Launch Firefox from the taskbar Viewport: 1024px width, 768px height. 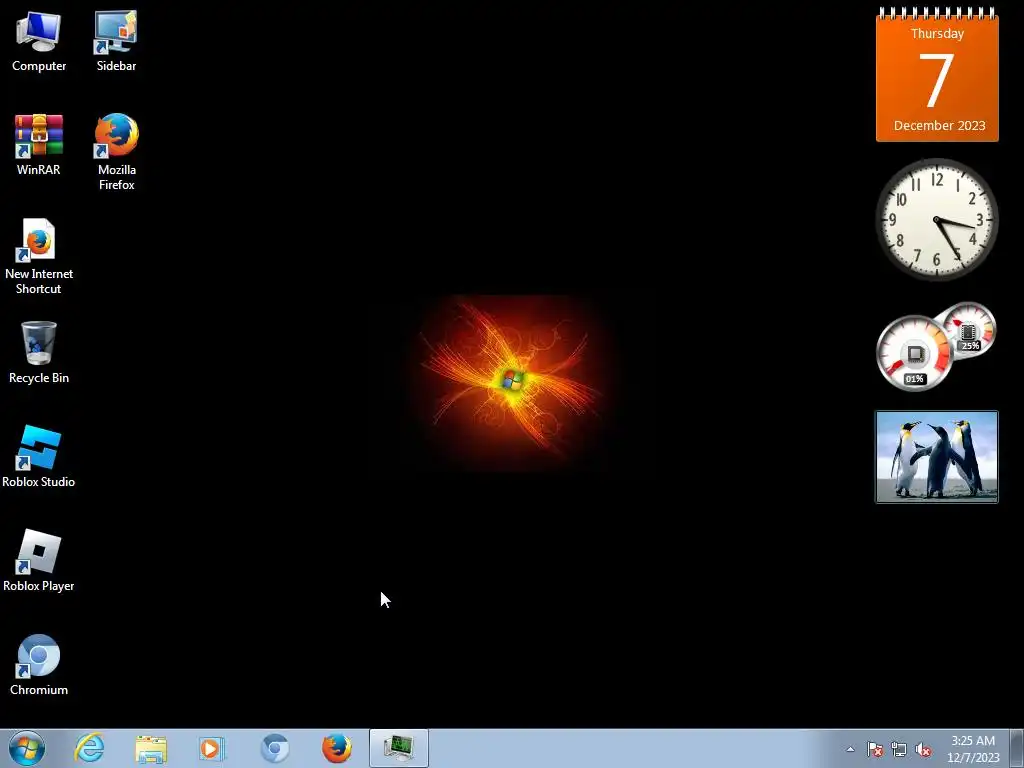pyautogui.click(x=336, y=748)
